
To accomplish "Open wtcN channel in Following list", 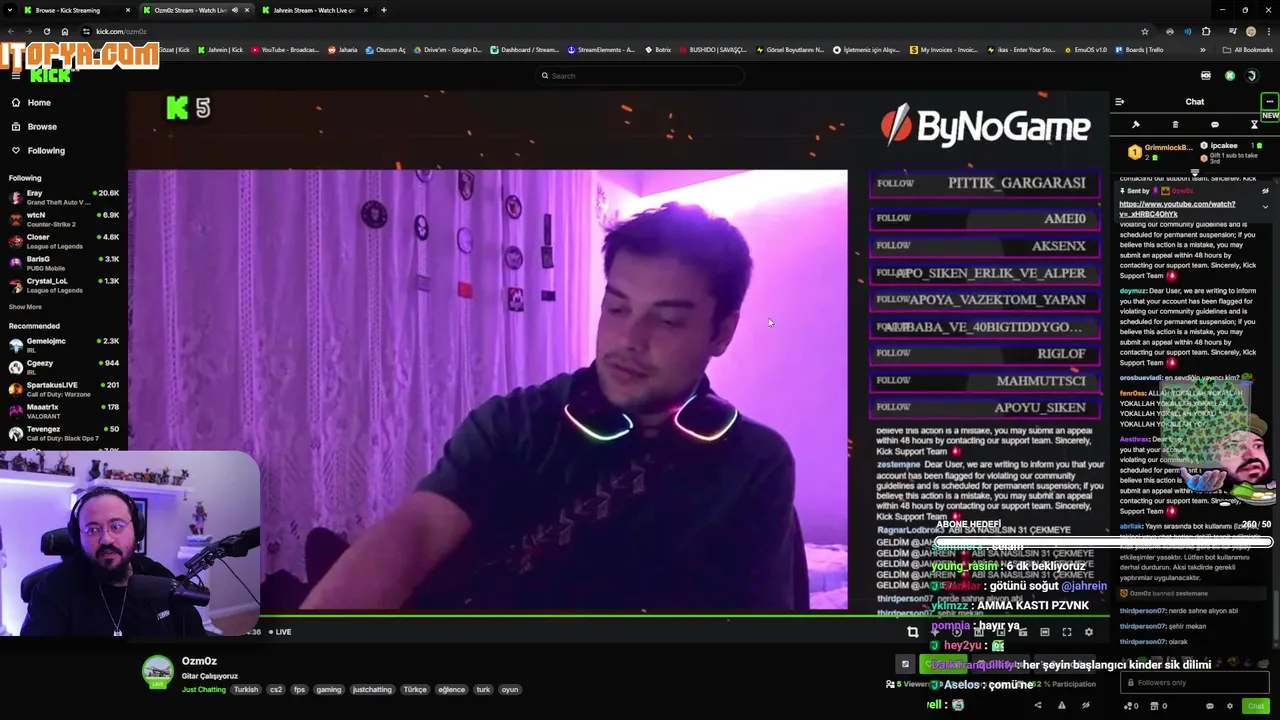I will (x=64, y=219).
